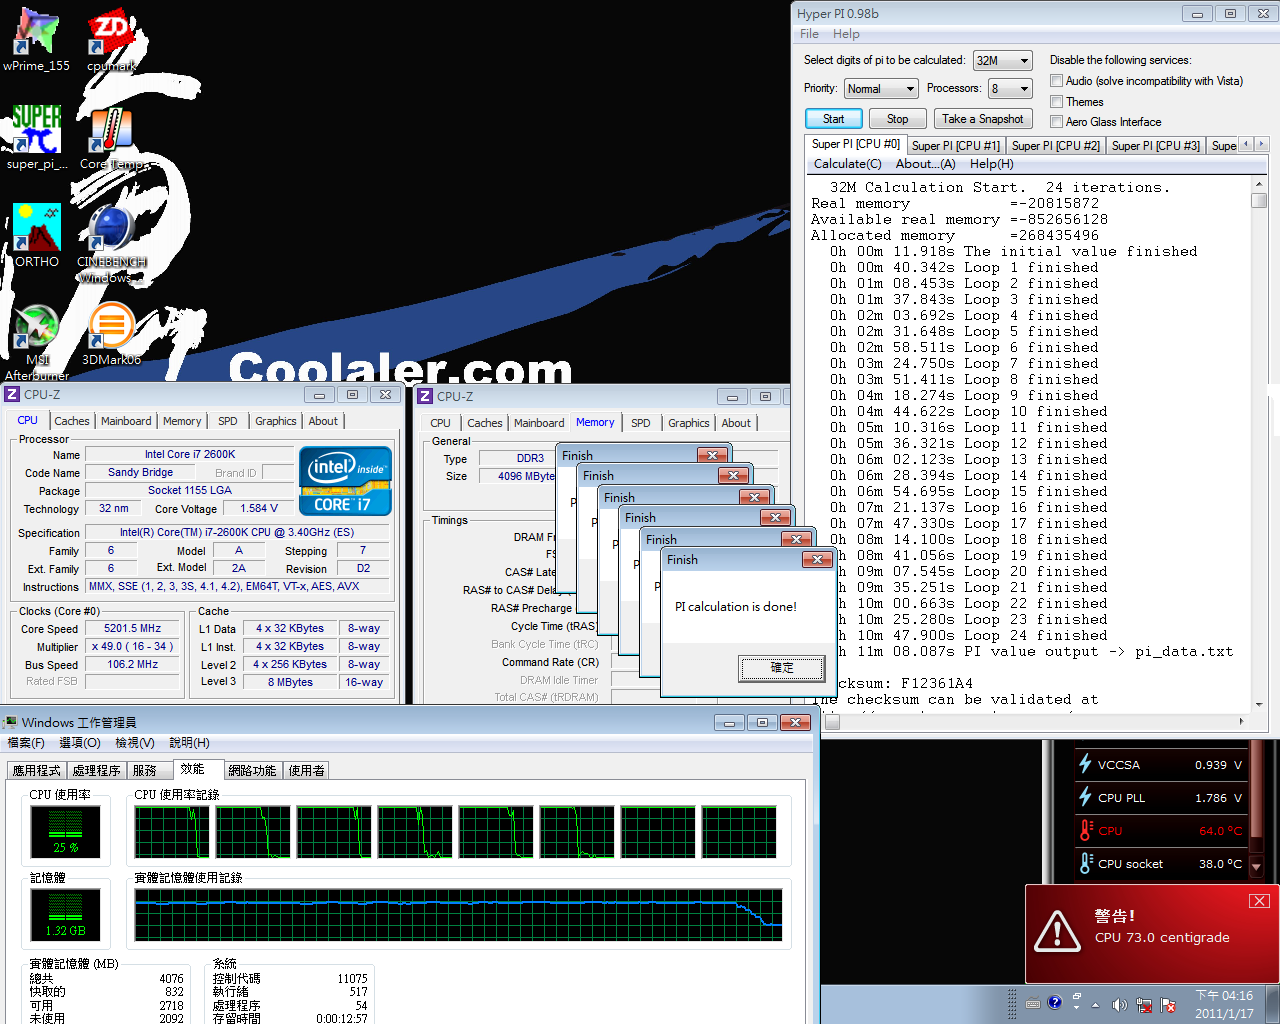Toggle Audio service disable checkbox in Hyper PI
The height and width of the screenshot is (1024, 1280).
[x=1056, y=81]
